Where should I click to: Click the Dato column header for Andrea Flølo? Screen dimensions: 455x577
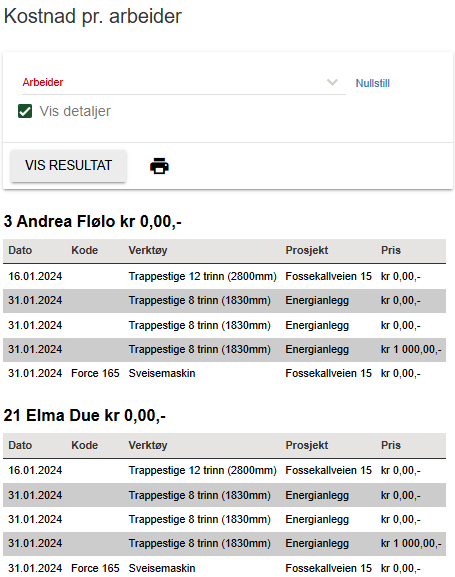point(20,250)
